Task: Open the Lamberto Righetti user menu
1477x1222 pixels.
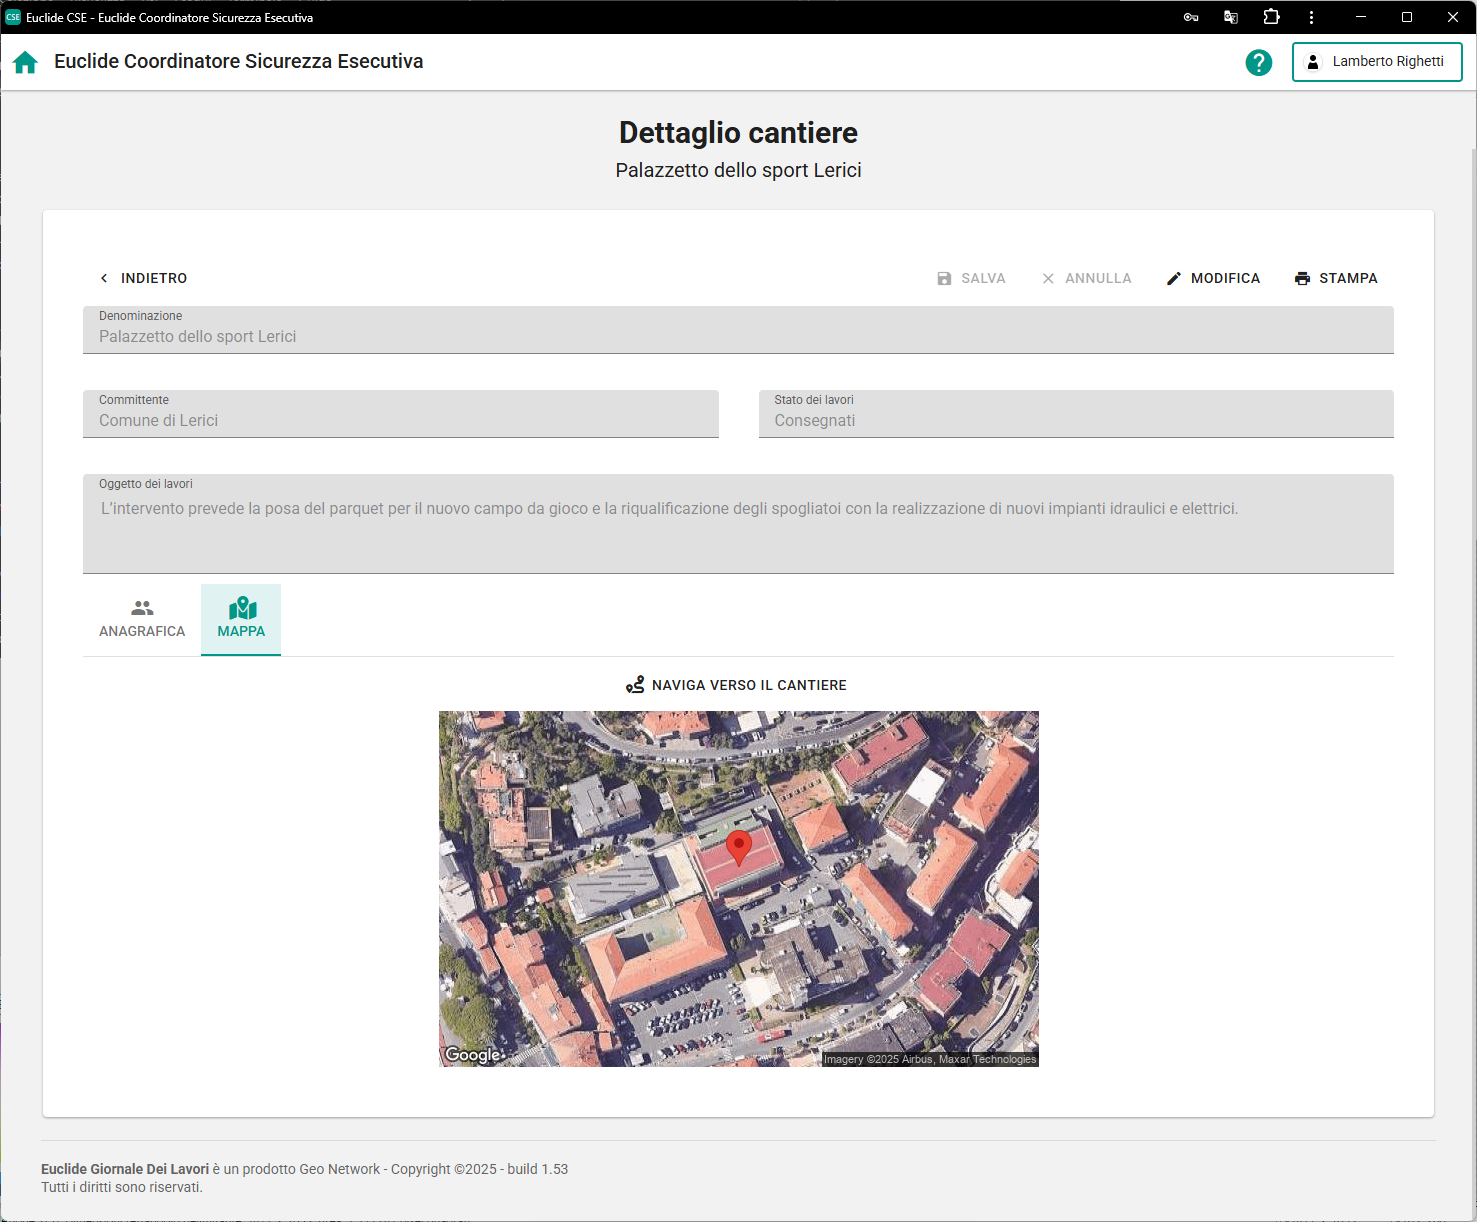Action: click(x=1376, y=62)
